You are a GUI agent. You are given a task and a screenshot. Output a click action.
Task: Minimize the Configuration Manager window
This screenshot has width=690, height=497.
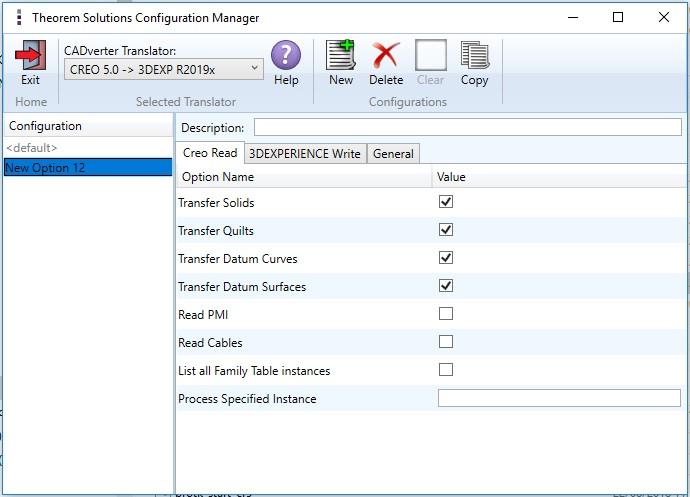click(573, 18)
